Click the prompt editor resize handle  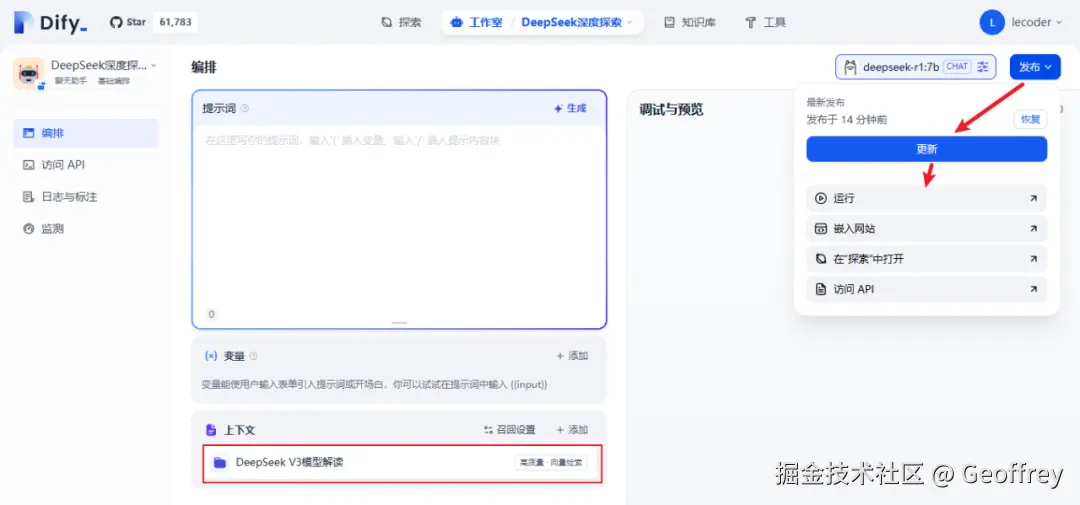click(399, 322)
